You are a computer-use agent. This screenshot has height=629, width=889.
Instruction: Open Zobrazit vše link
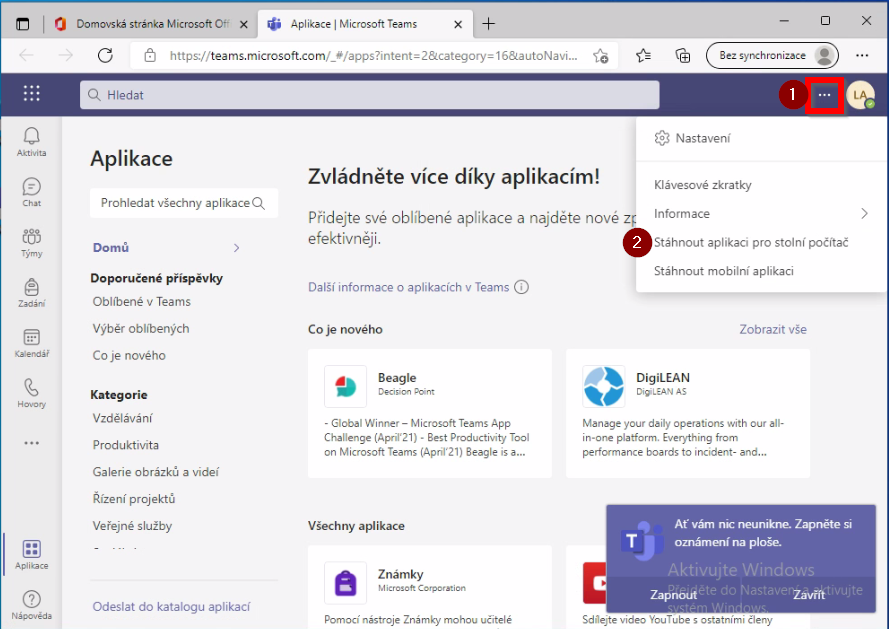coord(773,329)
